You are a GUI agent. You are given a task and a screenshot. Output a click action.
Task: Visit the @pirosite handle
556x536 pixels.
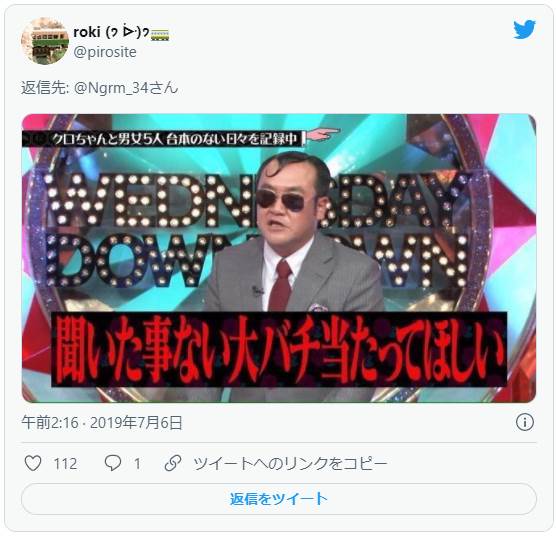[105, 52]
